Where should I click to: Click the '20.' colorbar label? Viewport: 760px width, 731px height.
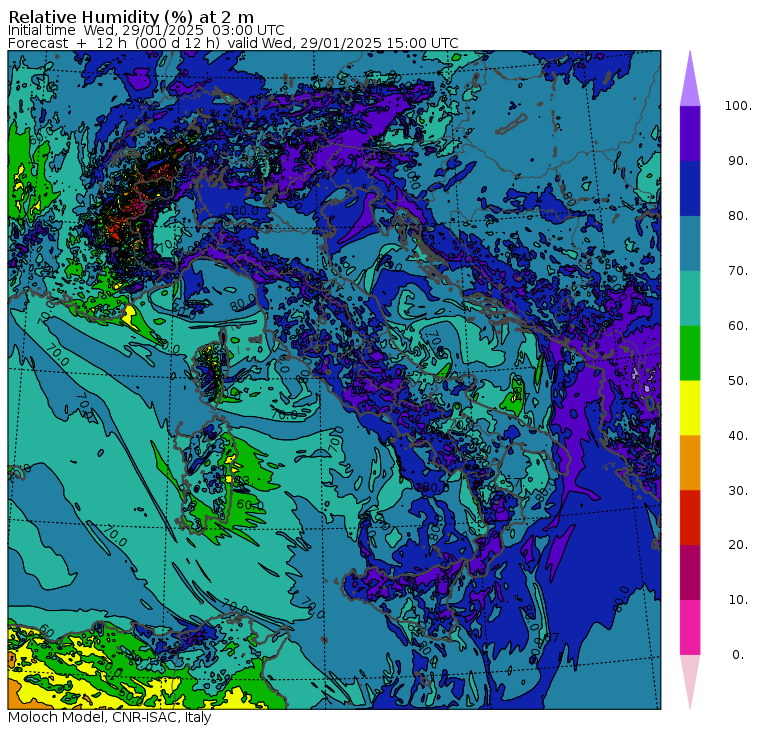coord(738,545)
